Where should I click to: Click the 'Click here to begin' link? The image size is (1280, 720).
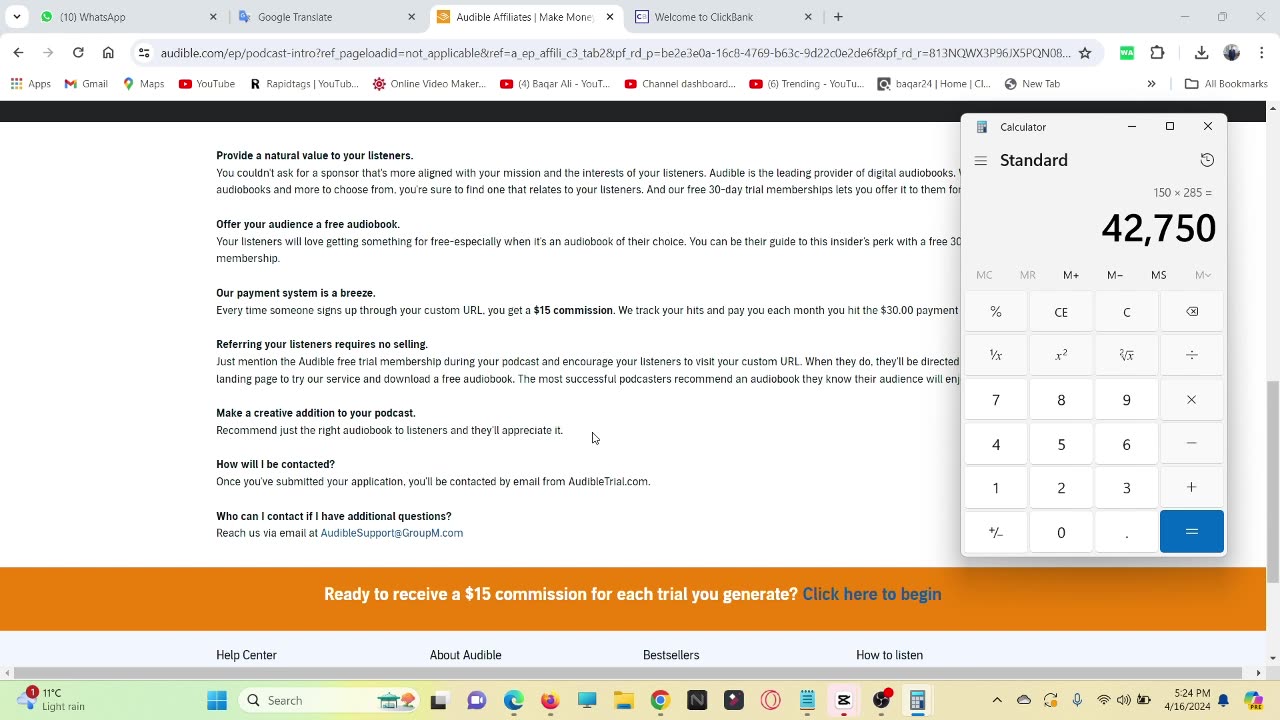point(872,594)
